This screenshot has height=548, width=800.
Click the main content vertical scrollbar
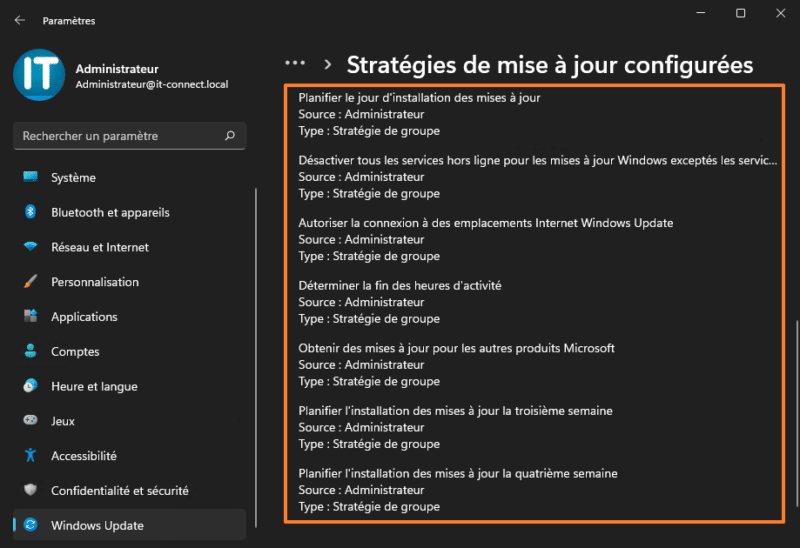point(797,413)
